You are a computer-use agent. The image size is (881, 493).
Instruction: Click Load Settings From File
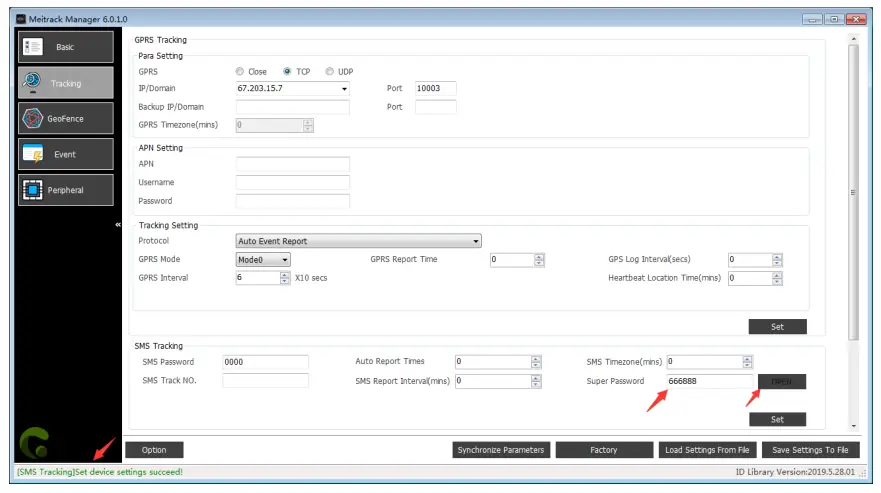pos(707,450)
